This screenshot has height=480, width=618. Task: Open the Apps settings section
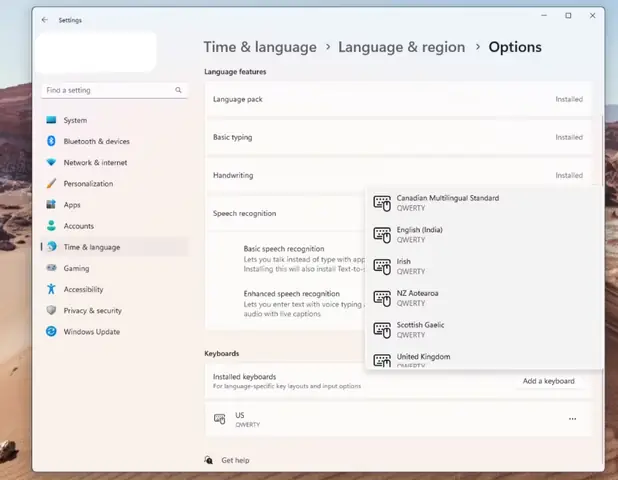tap(114, 205)
